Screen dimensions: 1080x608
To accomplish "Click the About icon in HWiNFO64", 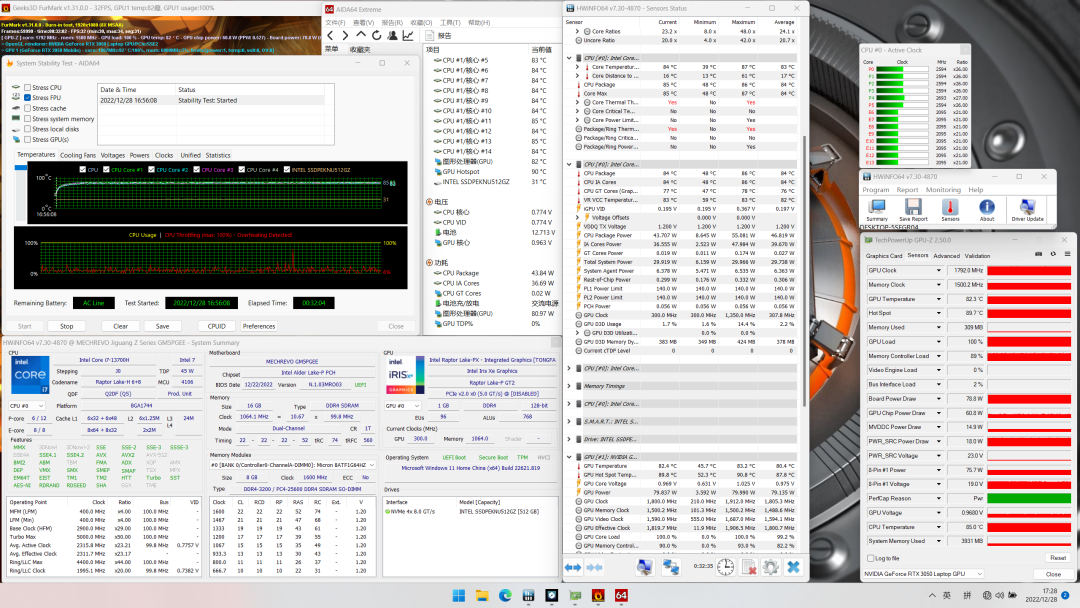I will pos(987,207).
